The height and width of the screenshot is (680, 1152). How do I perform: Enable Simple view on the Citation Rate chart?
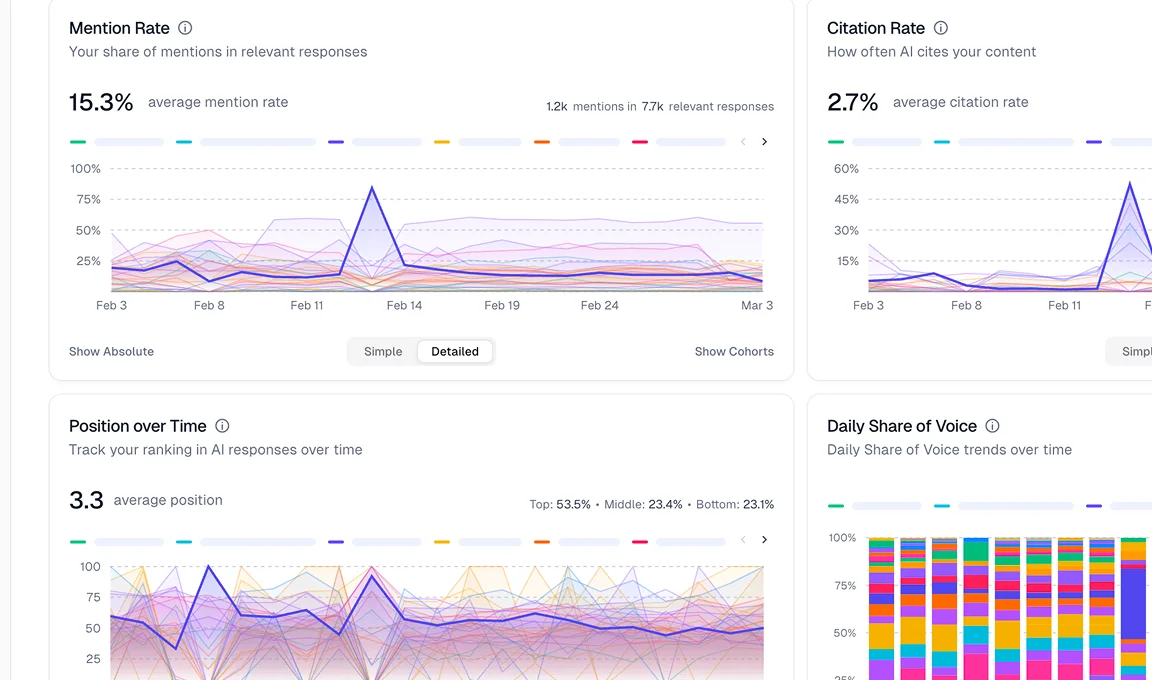point(1139,351)
